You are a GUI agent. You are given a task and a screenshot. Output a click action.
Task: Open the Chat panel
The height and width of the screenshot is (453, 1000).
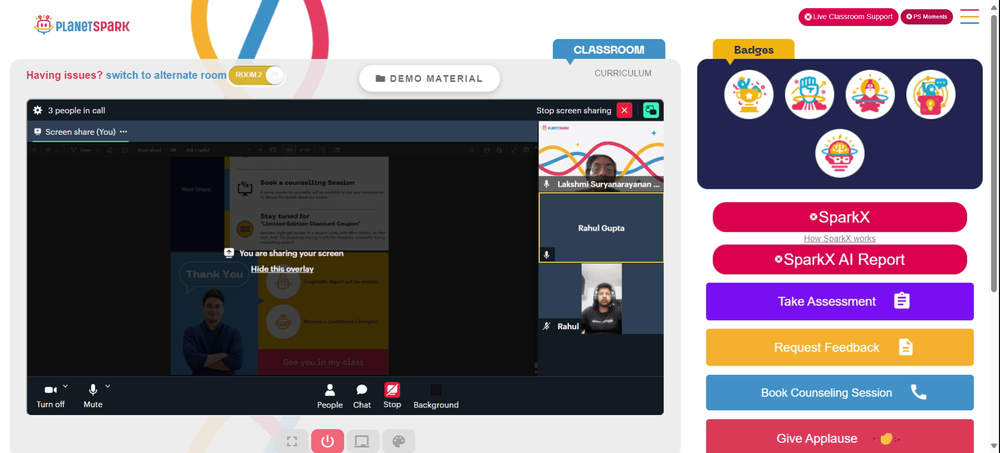click(362, 396)
